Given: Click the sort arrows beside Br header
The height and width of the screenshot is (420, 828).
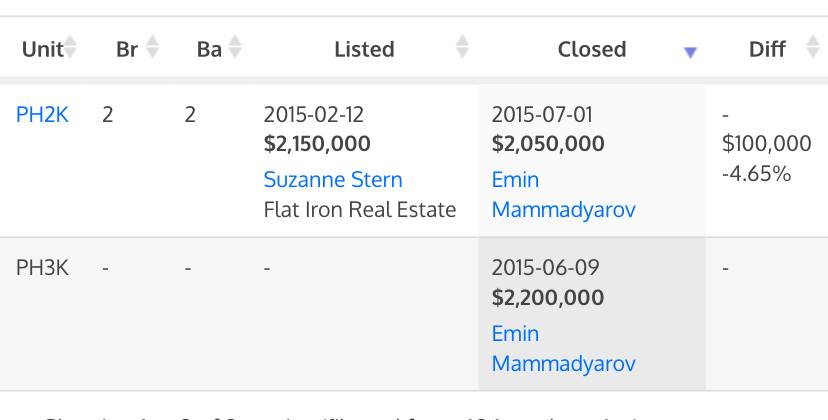Looking at the screenshot, I should (x=152, y=47).
